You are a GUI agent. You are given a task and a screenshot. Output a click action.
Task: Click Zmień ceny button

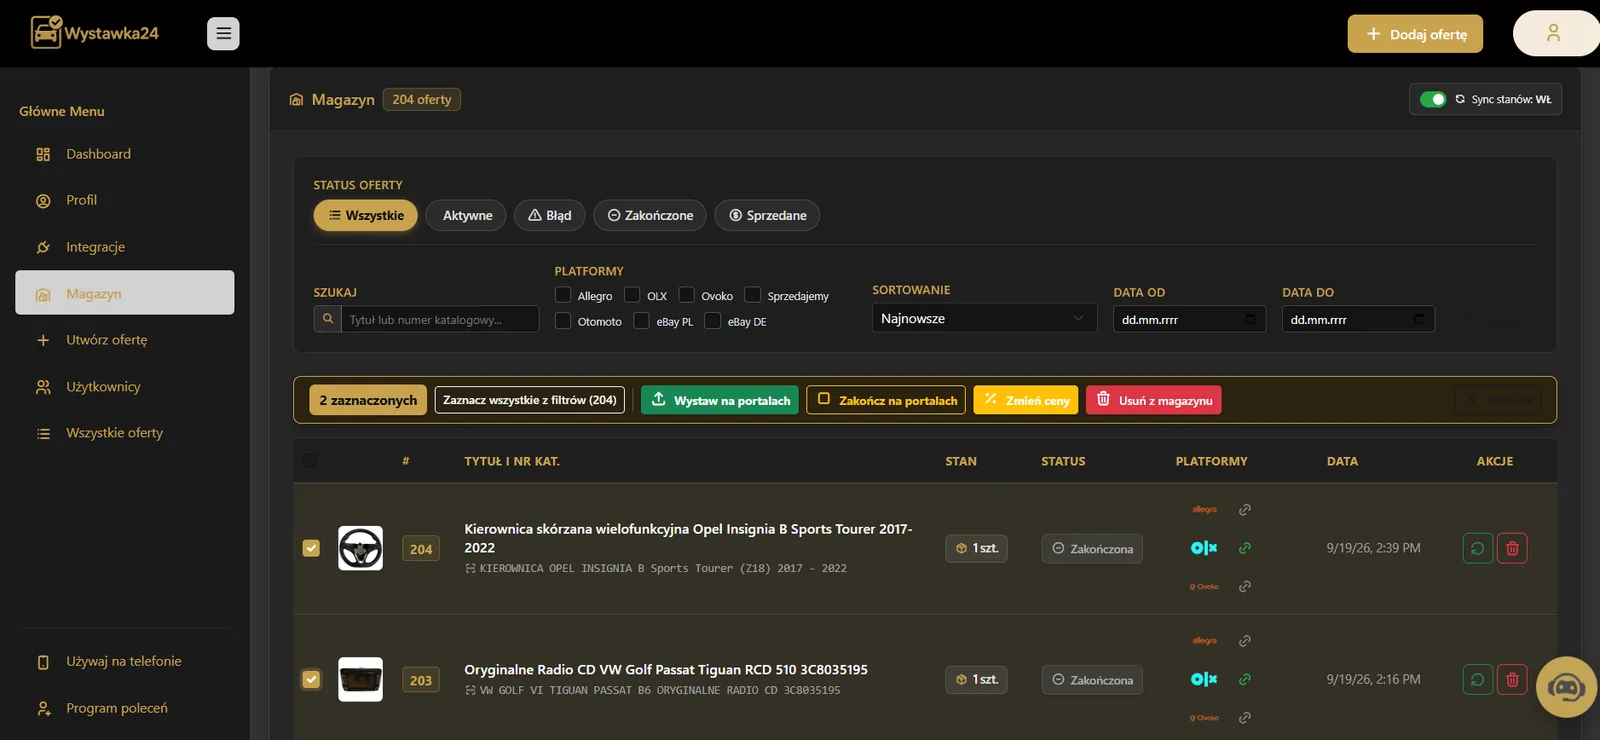[x=1026, y=400]
